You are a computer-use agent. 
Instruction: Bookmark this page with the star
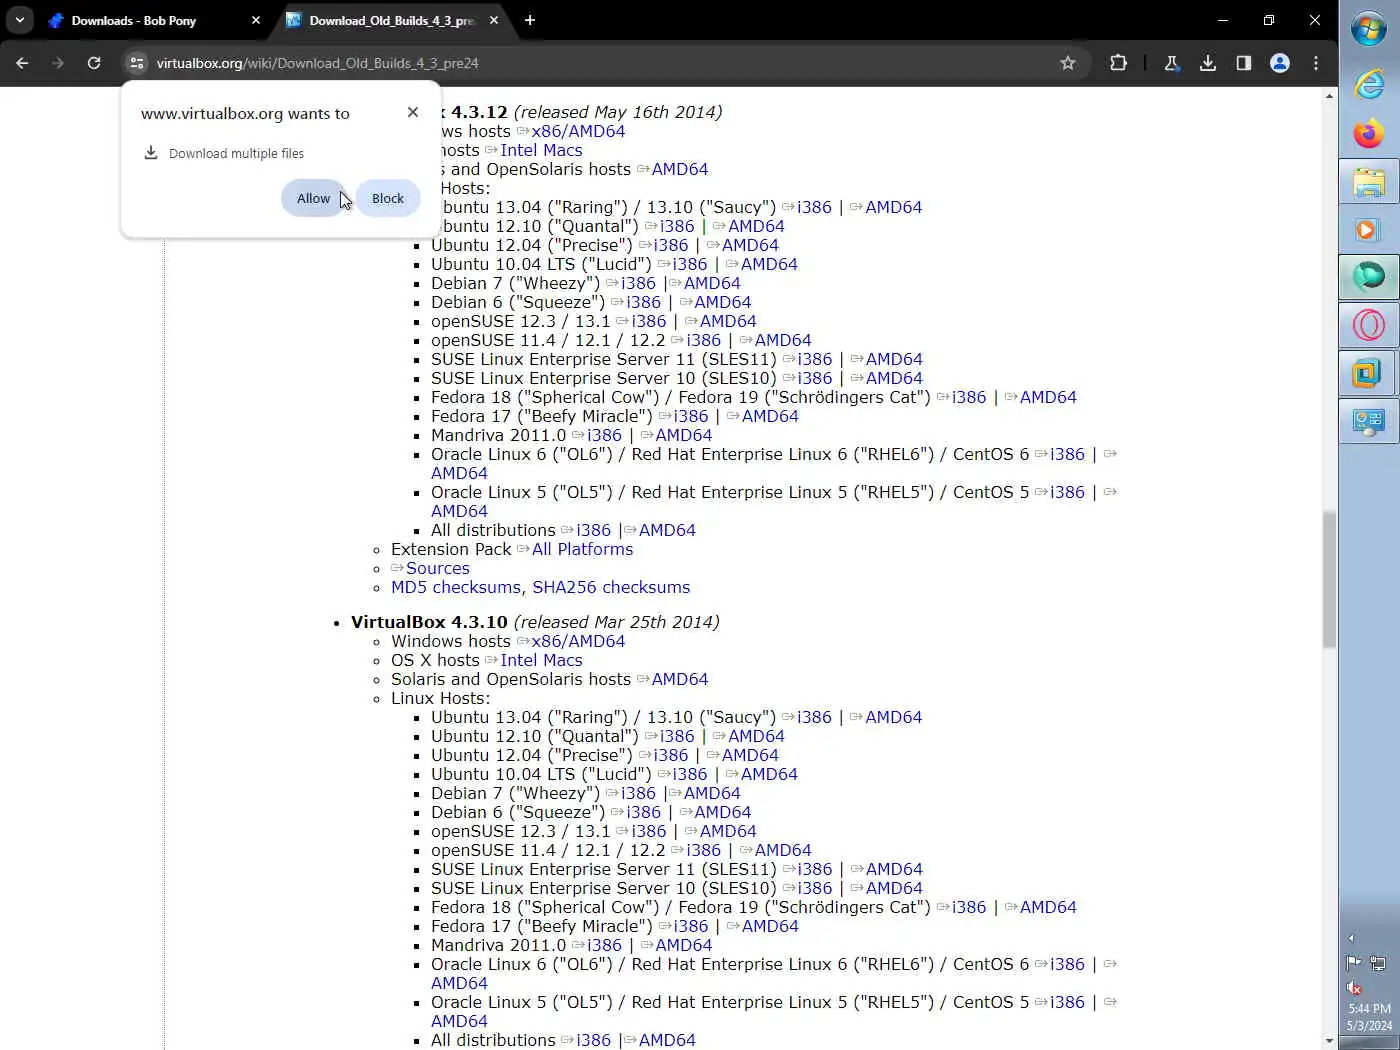point(1068,63)
